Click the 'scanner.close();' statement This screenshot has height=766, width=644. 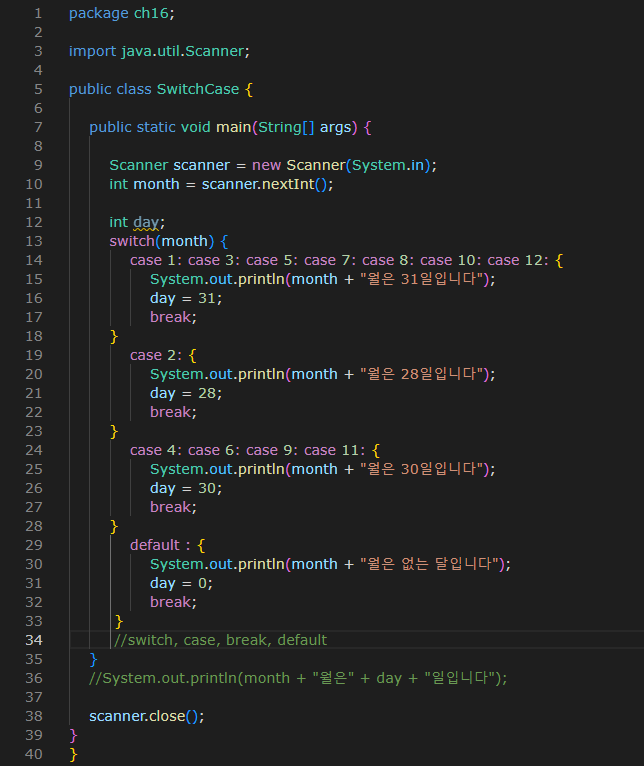click(x=147, y=716)
